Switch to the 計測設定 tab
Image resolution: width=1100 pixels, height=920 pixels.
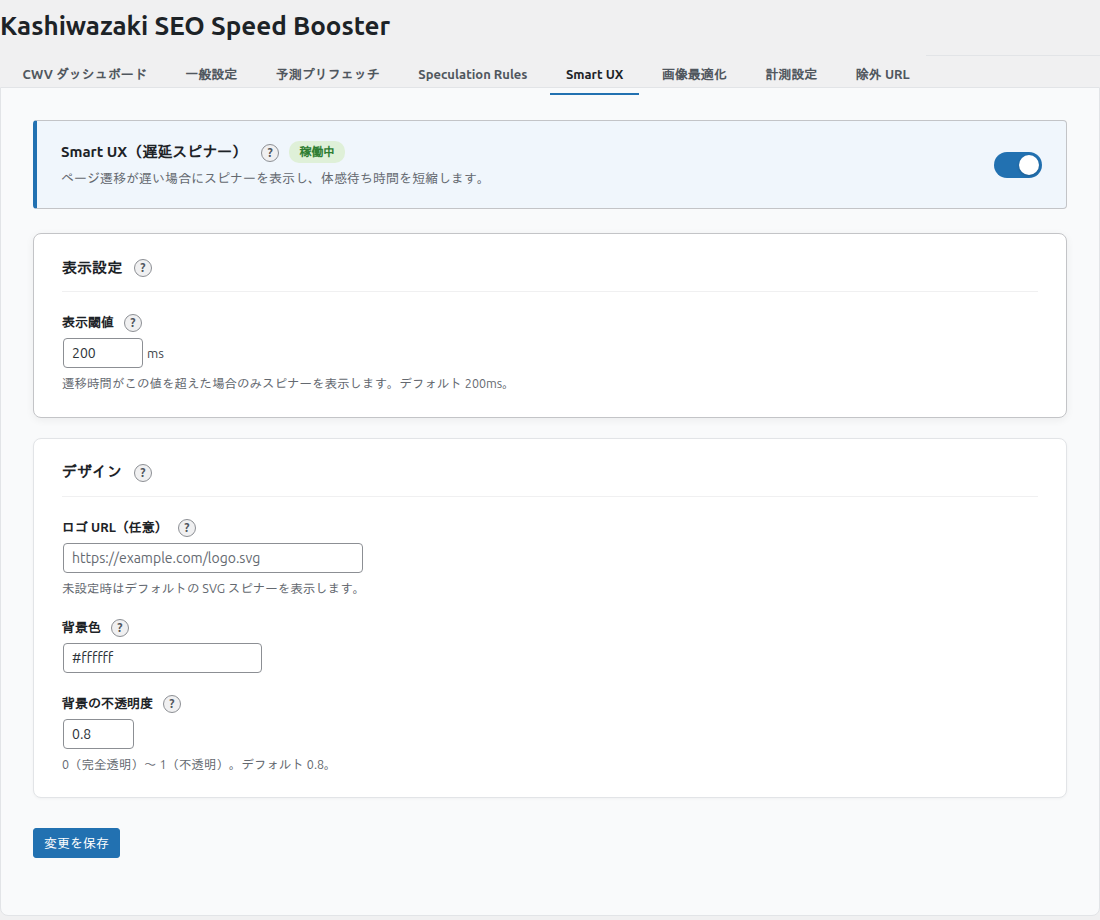790,73
